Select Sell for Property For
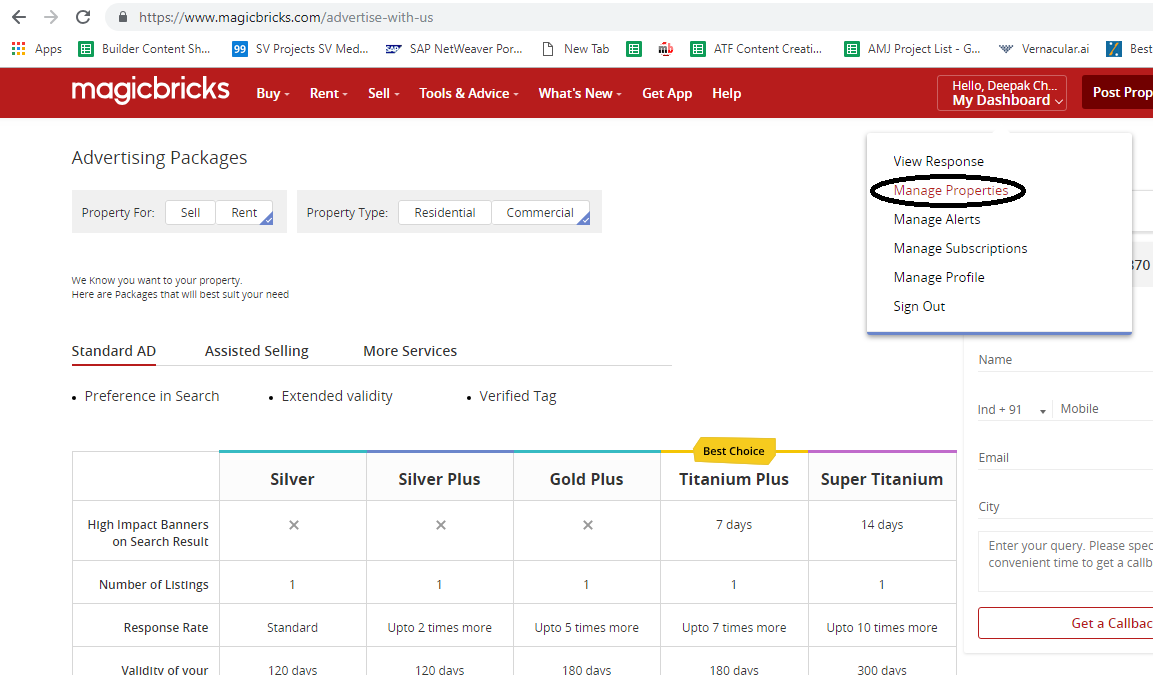 pos(190,212)
